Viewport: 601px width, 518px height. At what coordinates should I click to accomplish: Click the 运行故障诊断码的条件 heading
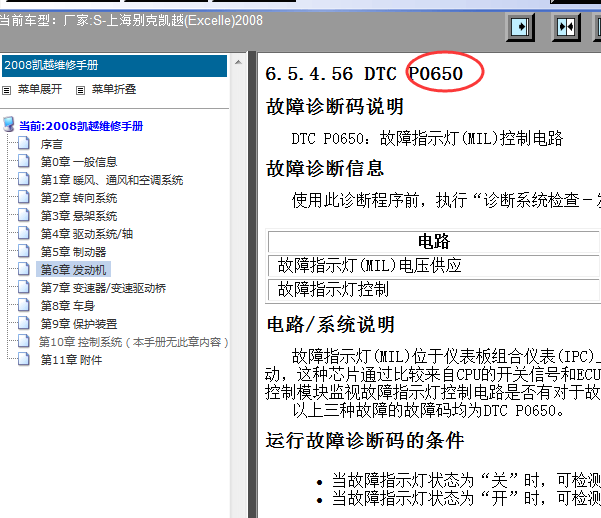(x=365, y=440)
